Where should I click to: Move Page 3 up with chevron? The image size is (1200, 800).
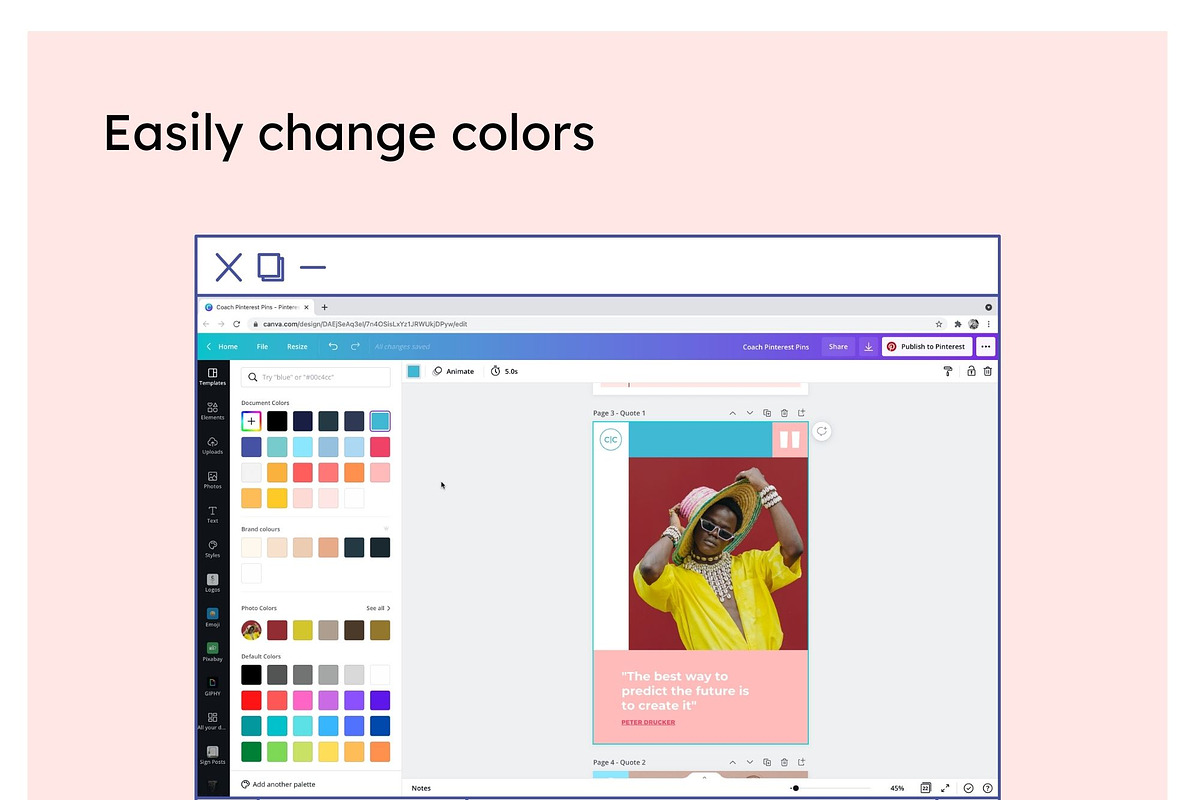(x=732, y=413)
